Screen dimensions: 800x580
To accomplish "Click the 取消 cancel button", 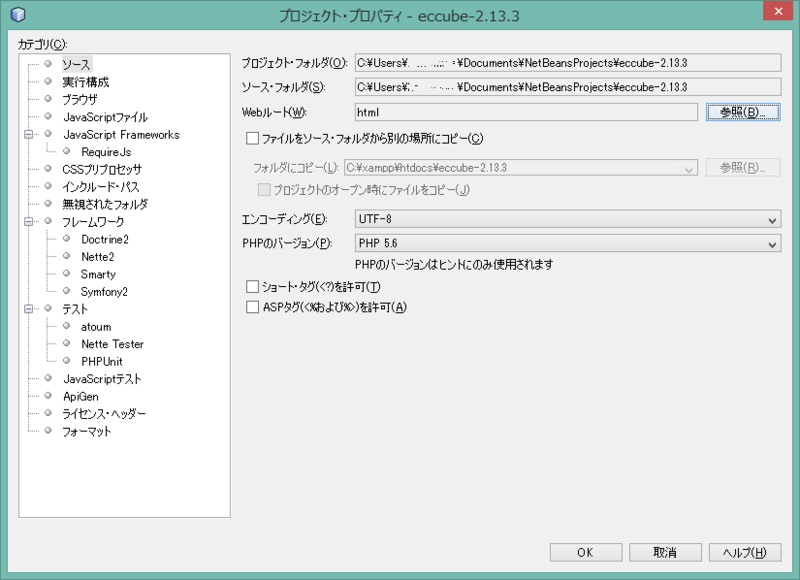I will click(665, 552).
